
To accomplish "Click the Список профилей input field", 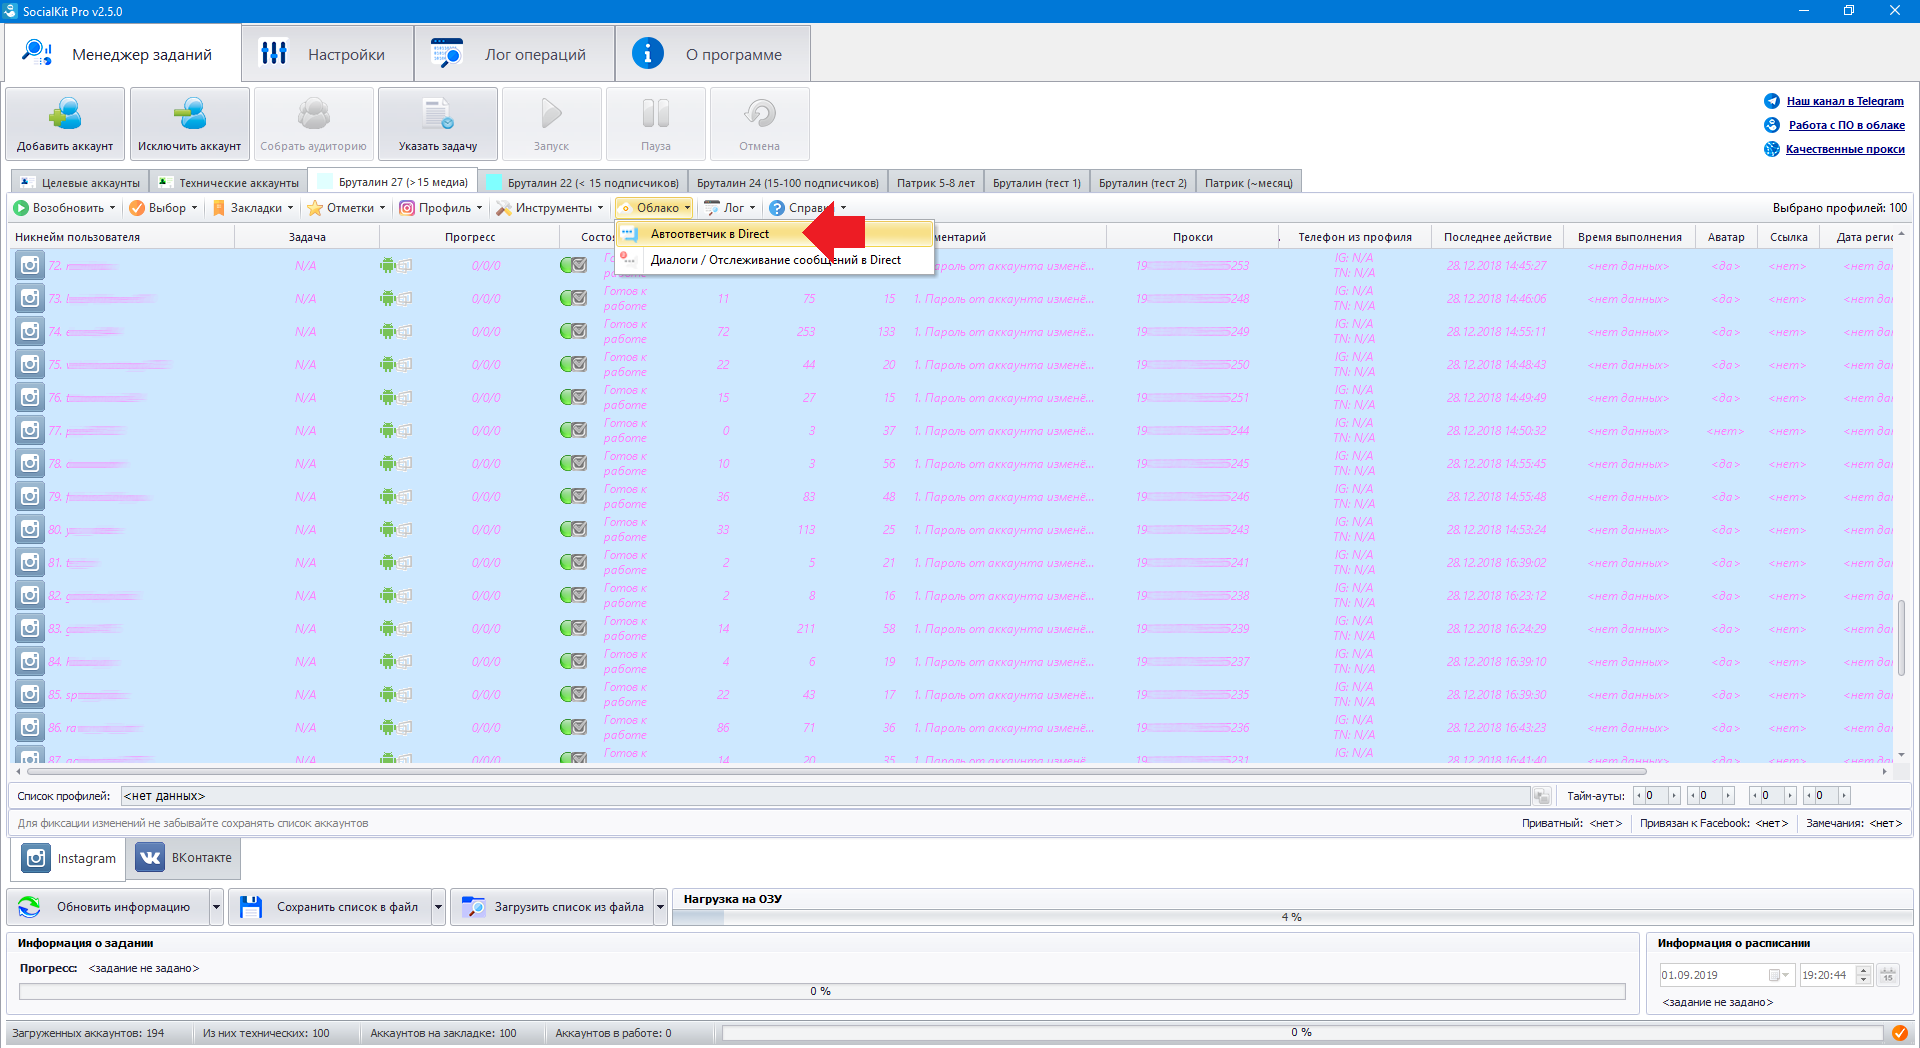I will 825,796.
